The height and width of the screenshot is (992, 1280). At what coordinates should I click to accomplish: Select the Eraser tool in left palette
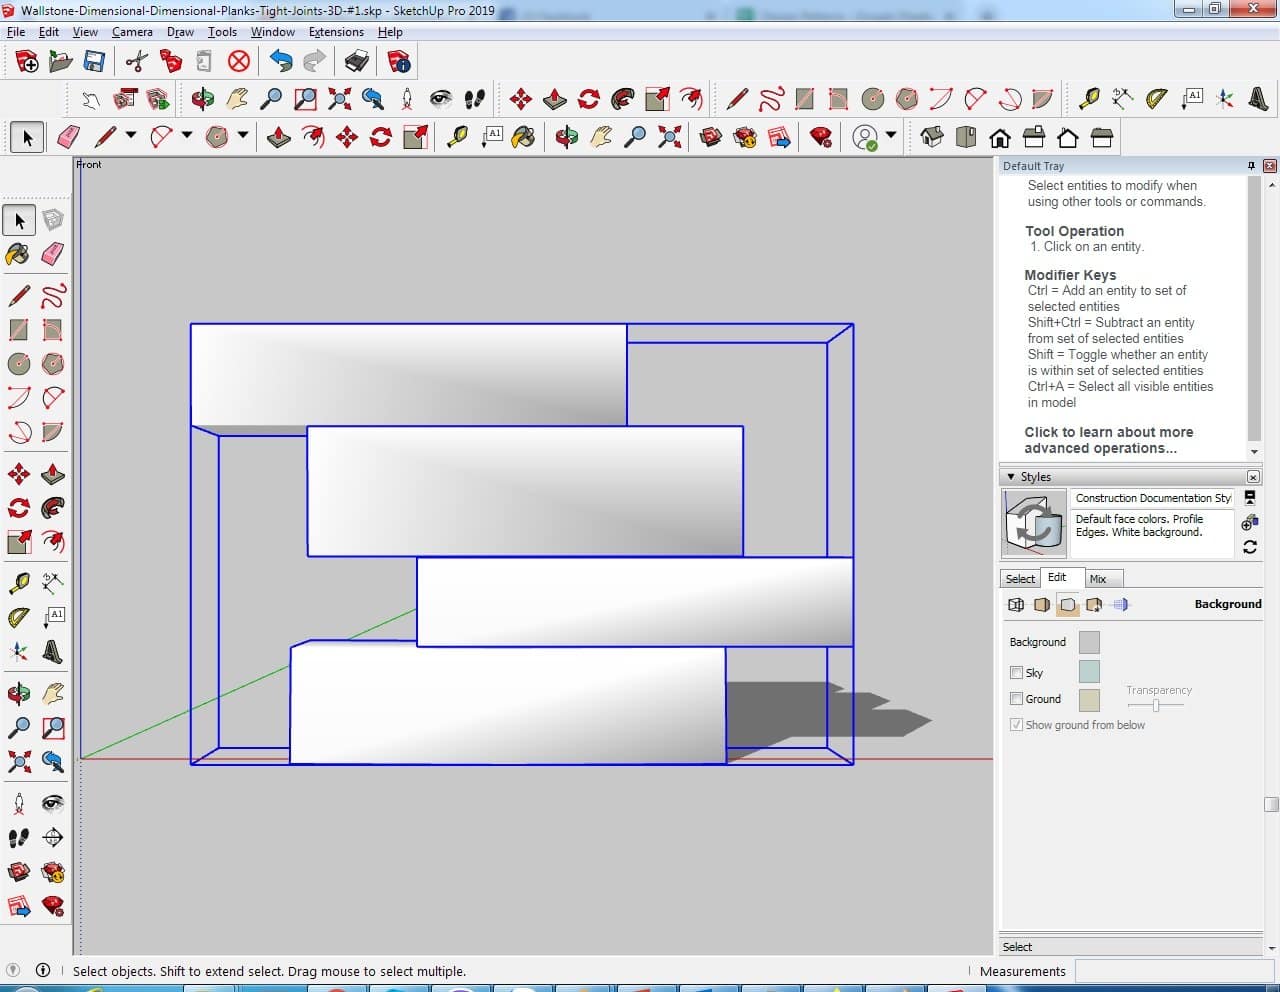(x=53, y=254)
